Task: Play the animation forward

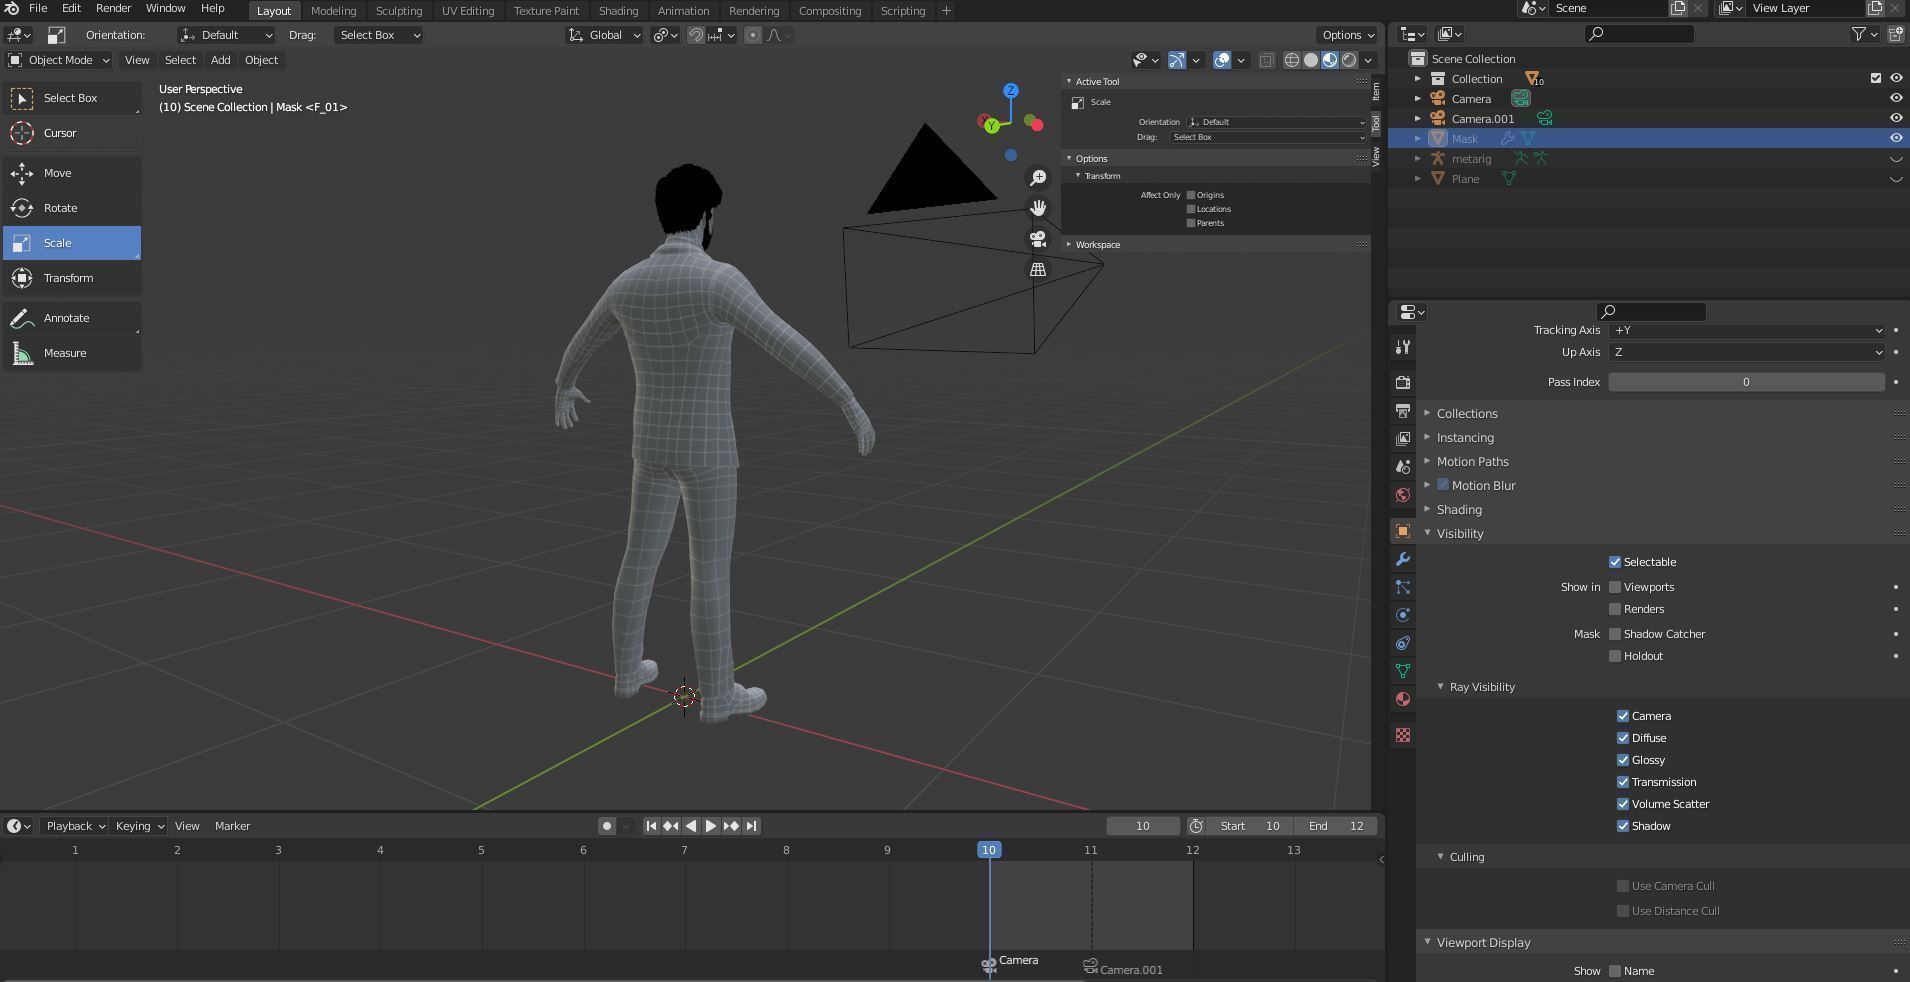Action: 710,826
